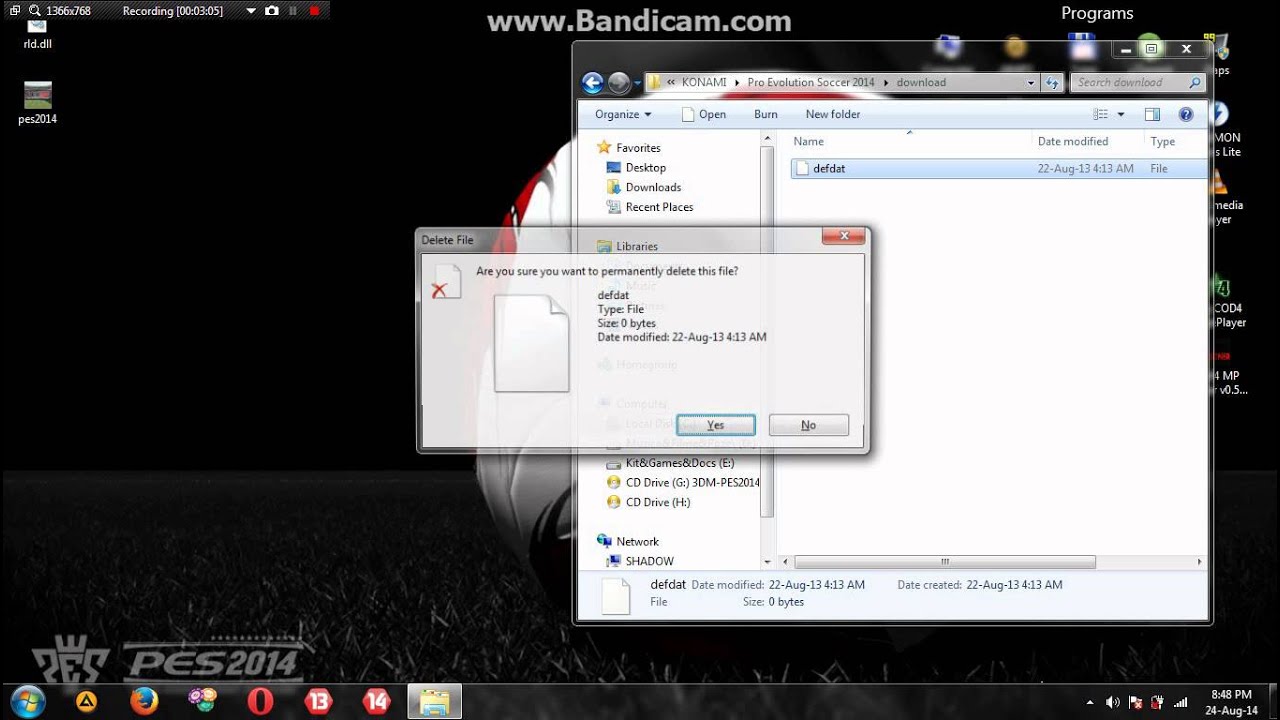Image resolution: width=1280 pixels, height=720 pixels.
Task: Close the Delete File dialog
Action: pos(844,236)
